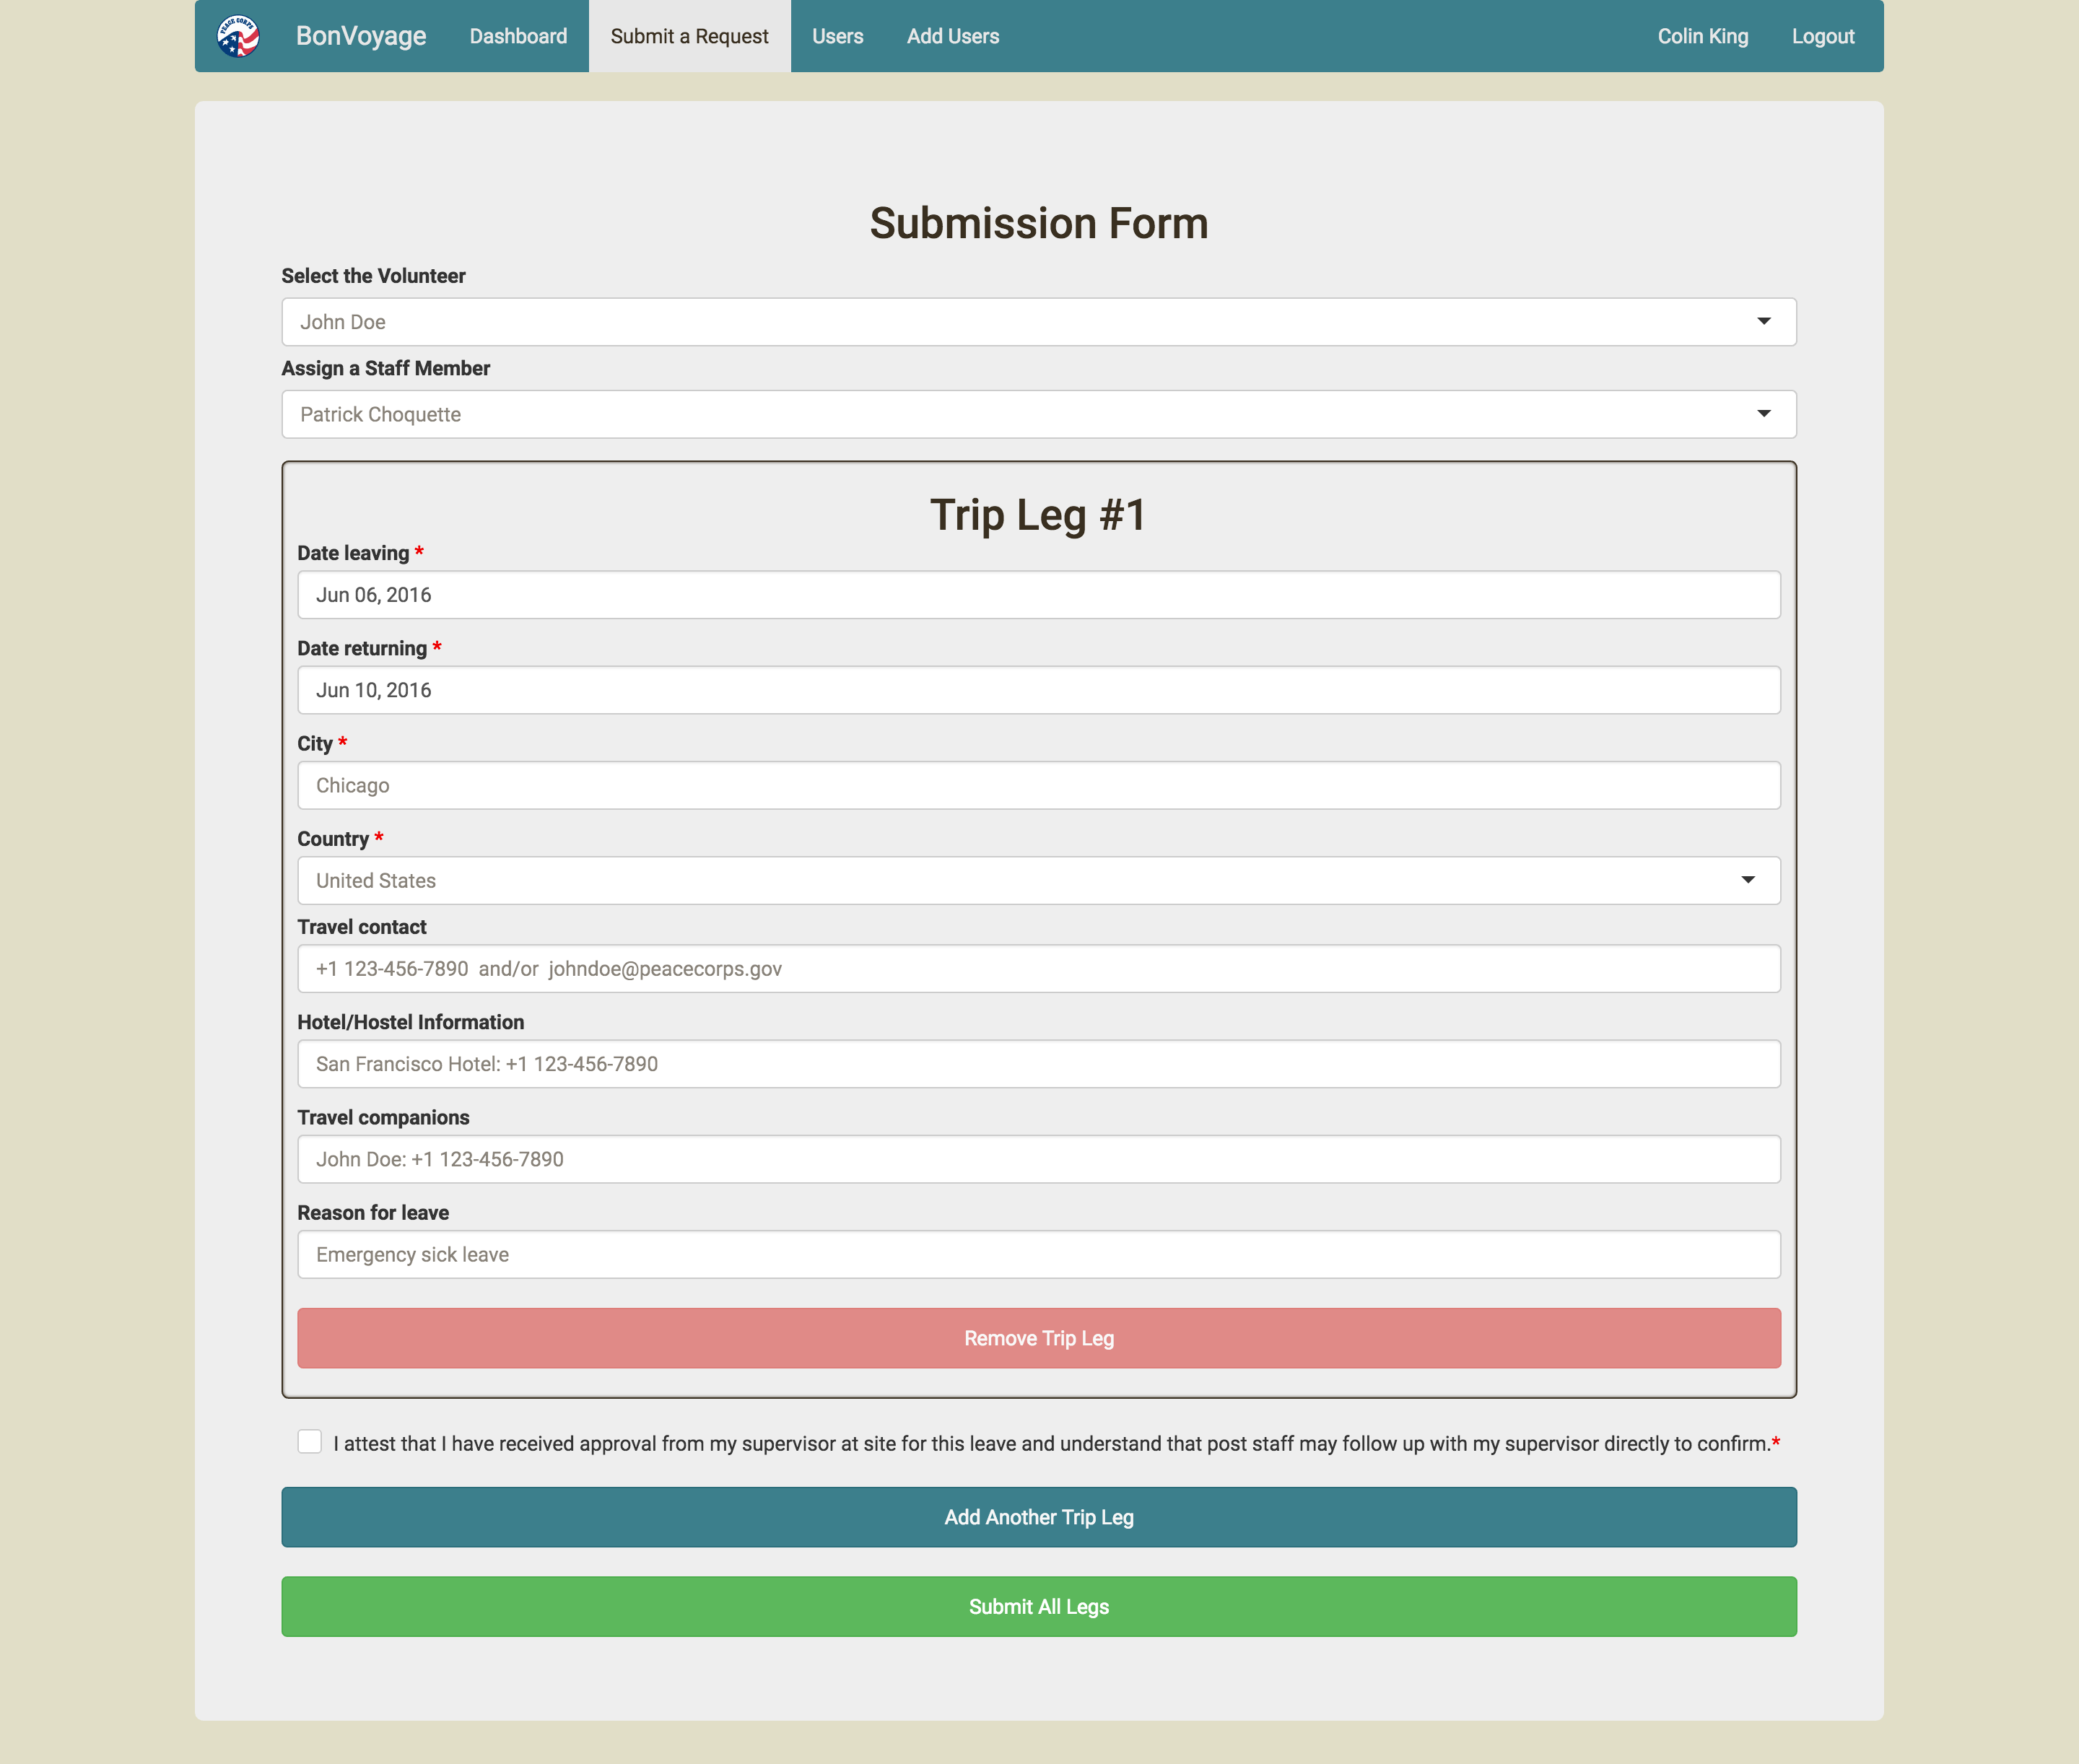This screenshot has height=1764, width=2079.
Task: Click the City input field
Action: point(1039,784)
